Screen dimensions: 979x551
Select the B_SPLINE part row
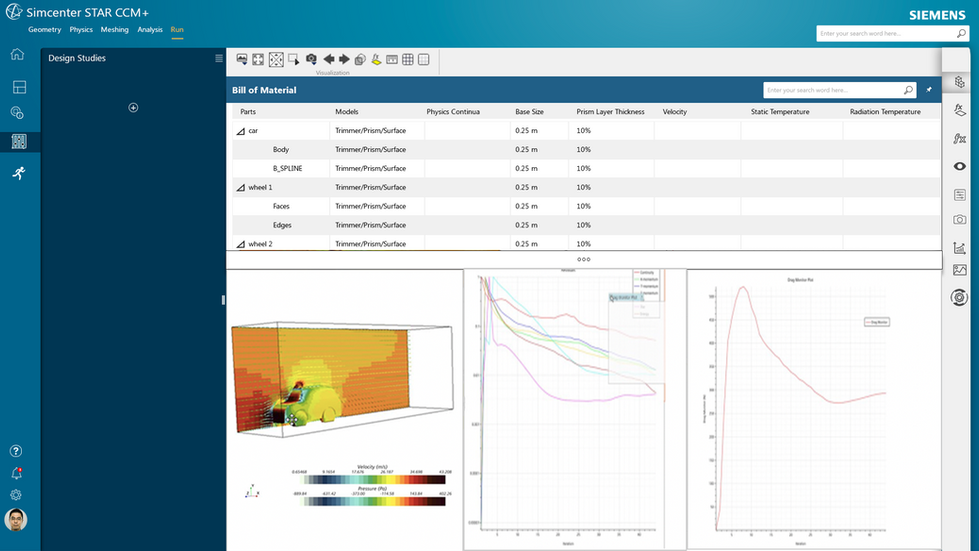click(x=586, y=168)
